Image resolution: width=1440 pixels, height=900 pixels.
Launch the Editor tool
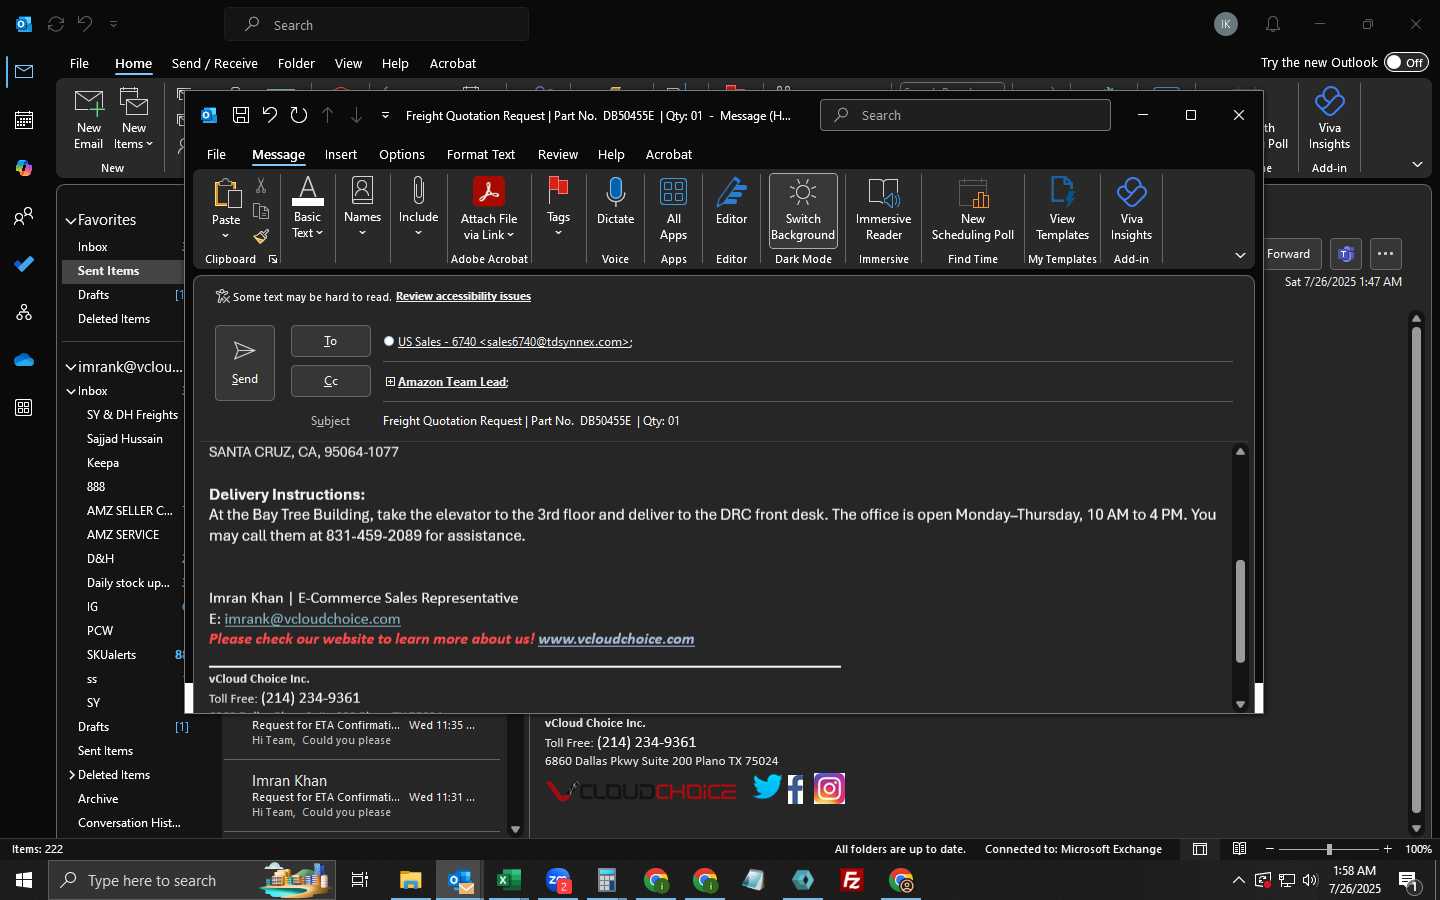coord(731,201)
